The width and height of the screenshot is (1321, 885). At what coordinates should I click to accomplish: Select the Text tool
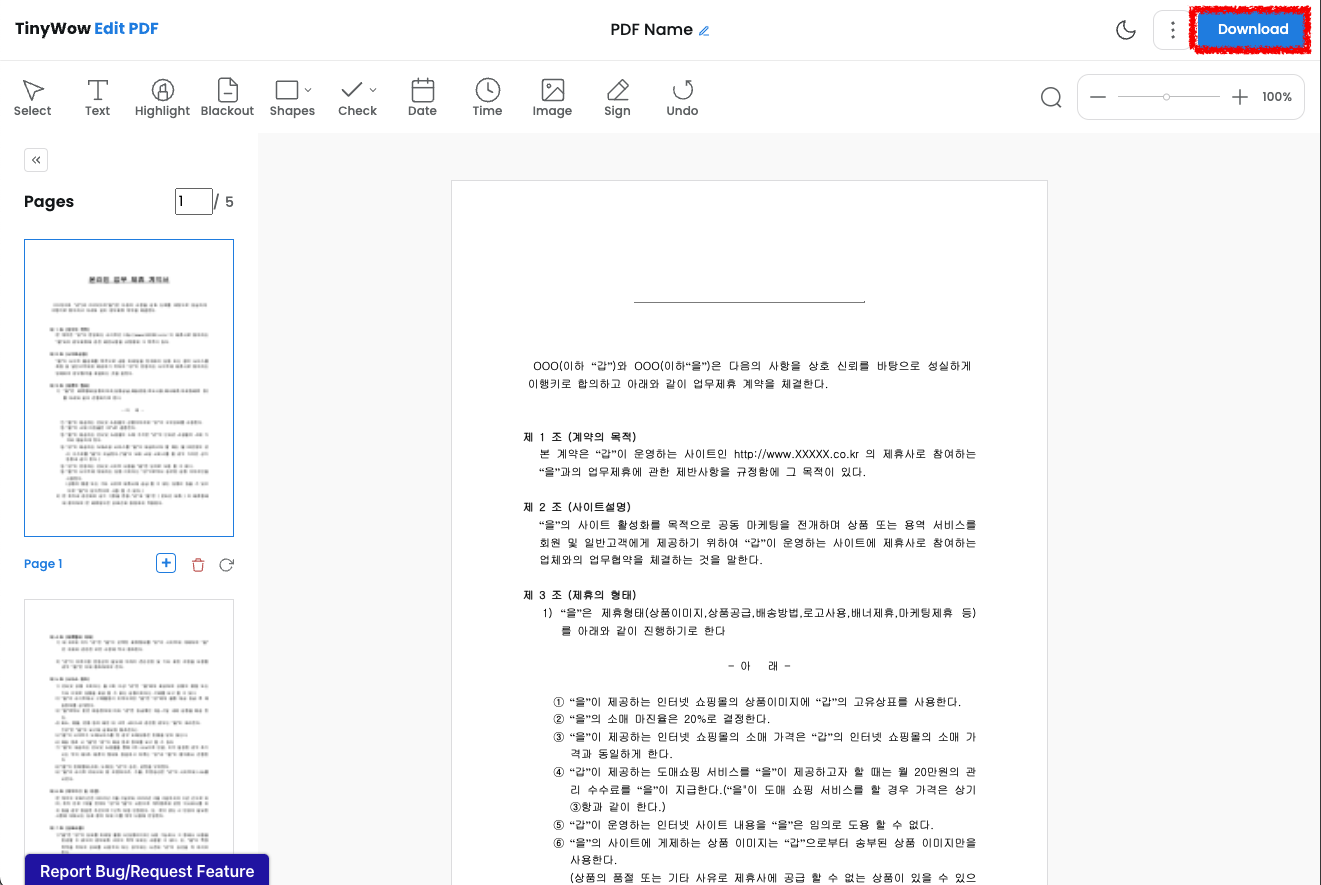click(x=97, y=97)
